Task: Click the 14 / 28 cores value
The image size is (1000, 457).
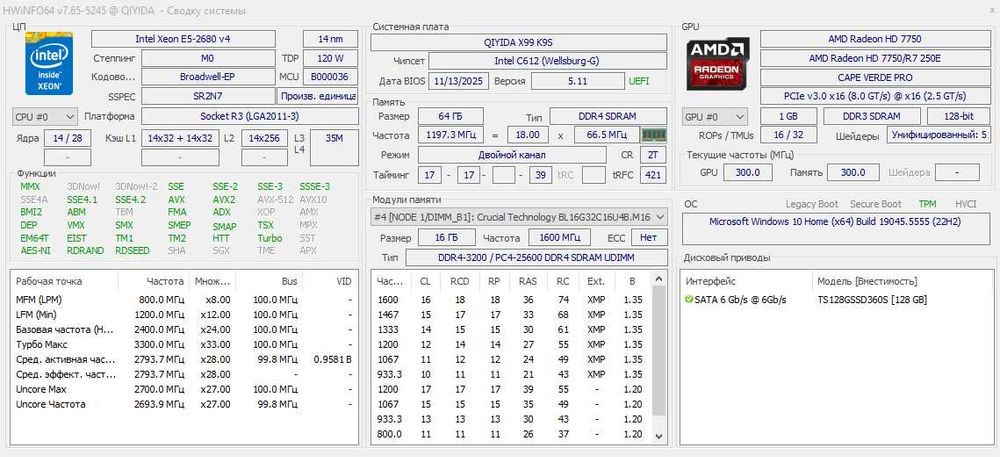Action: 68,138
